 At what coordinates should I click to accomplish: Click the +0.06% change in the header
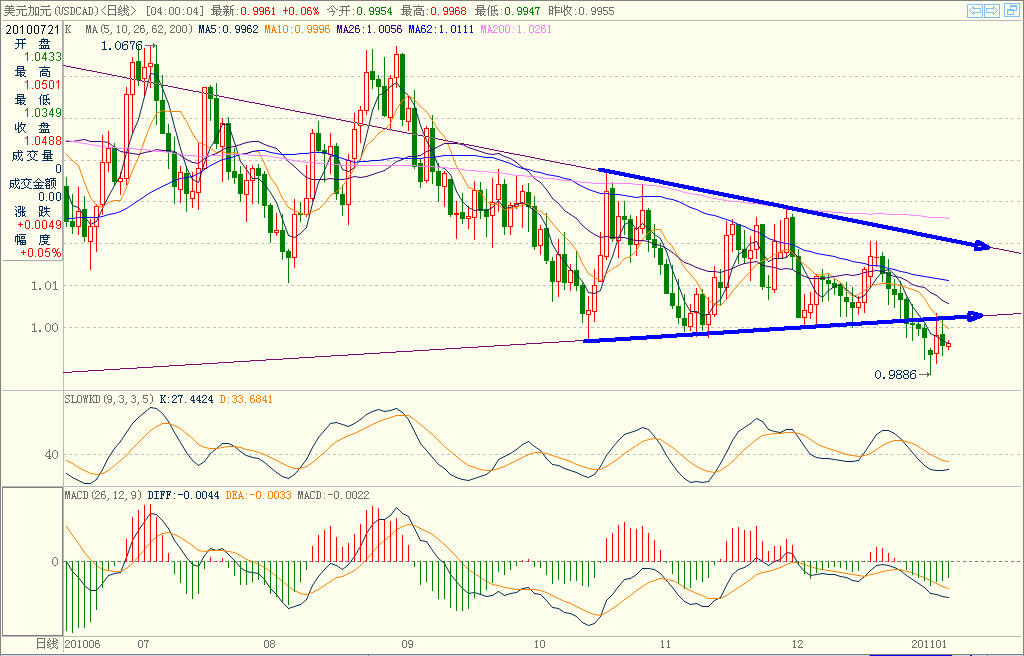click(x=300, y=11)
